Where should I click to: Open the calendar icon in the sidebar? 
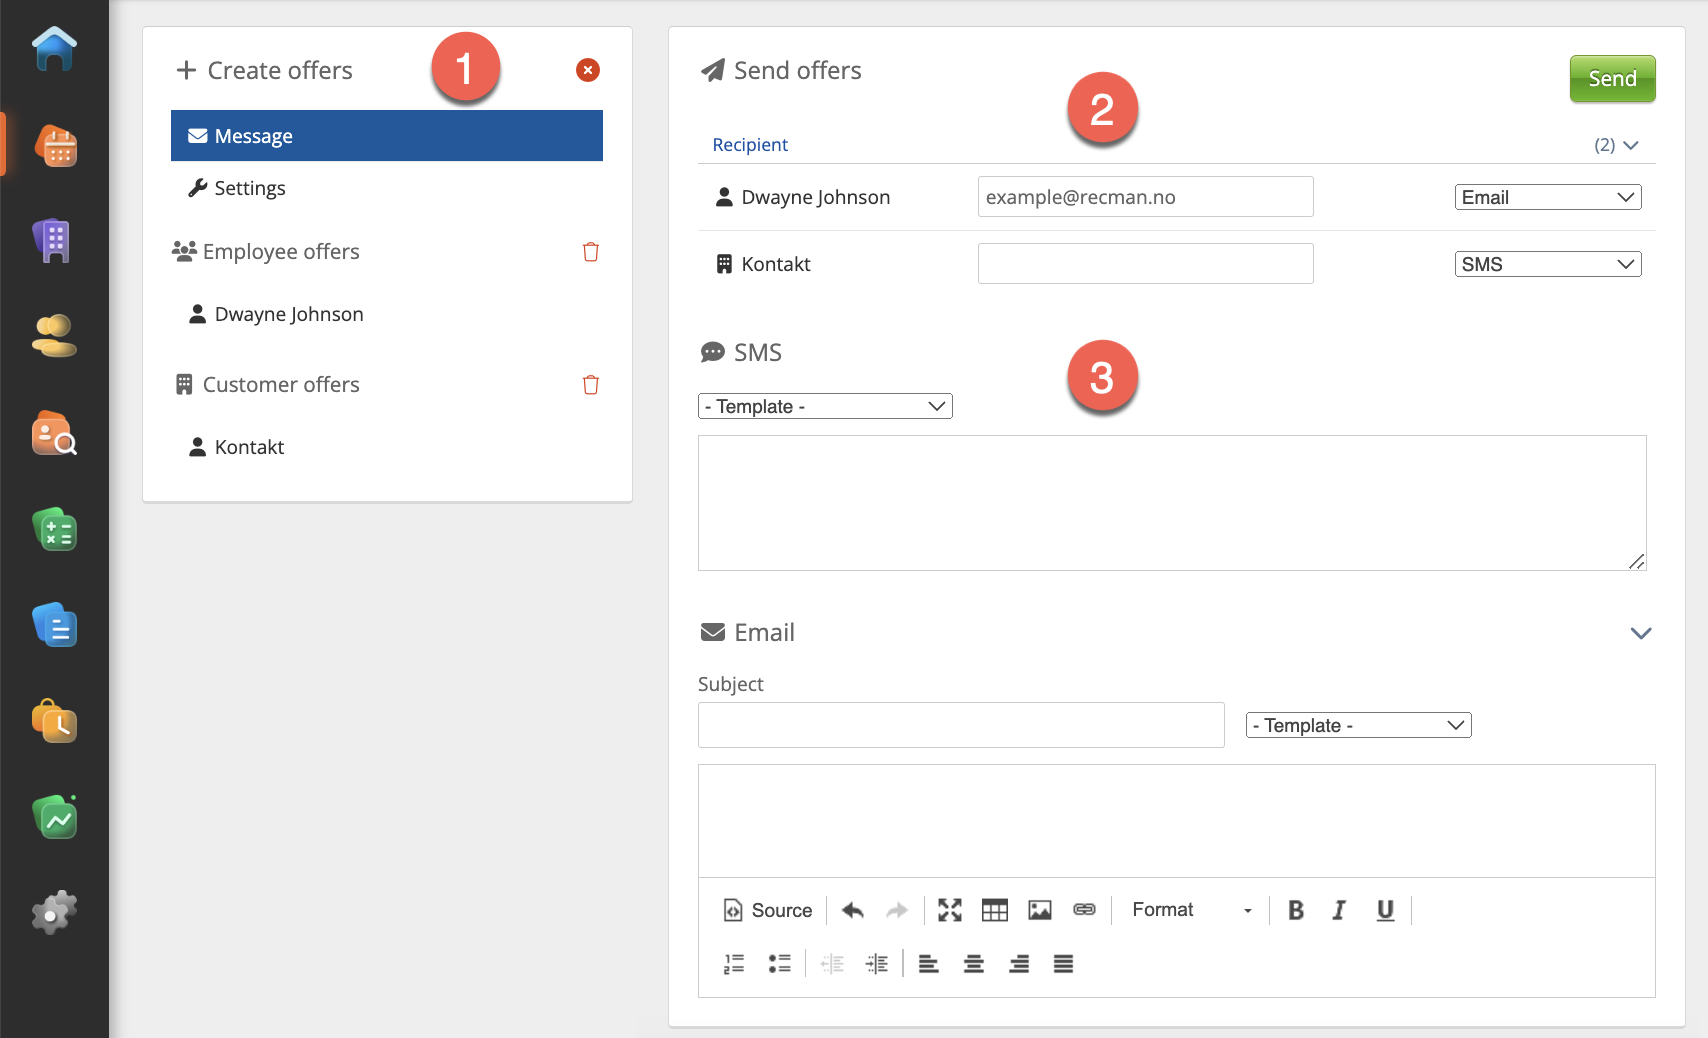[x=56, y=146]
